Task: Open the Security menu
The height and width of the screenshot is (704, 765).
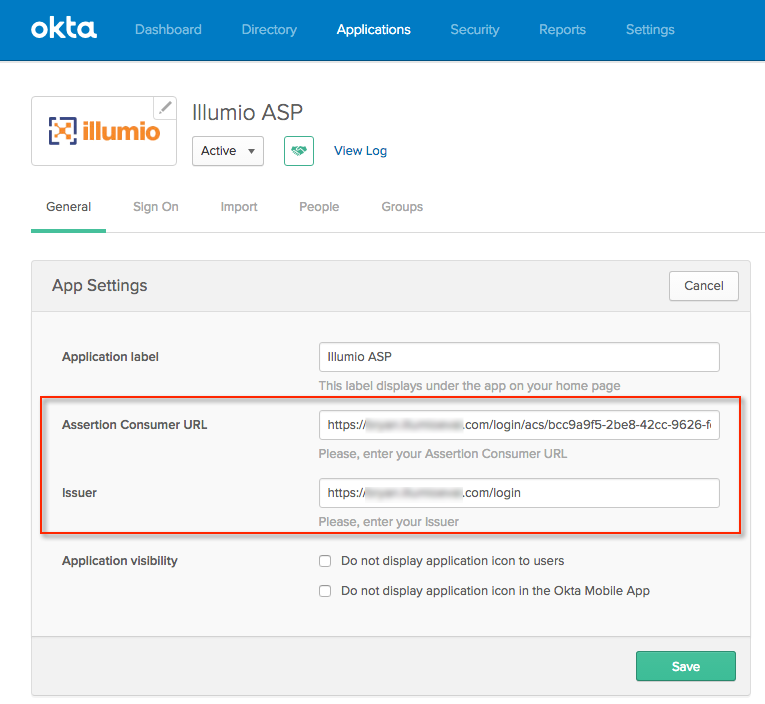Action: [475, 30]
